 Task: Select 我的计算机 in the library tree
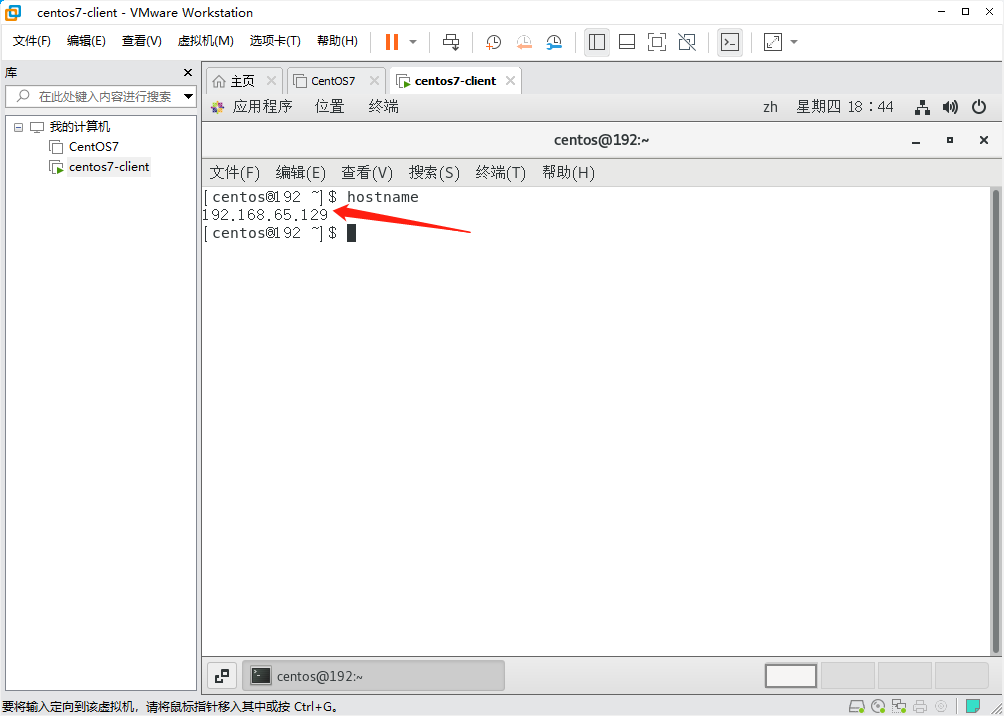point(80,127)
